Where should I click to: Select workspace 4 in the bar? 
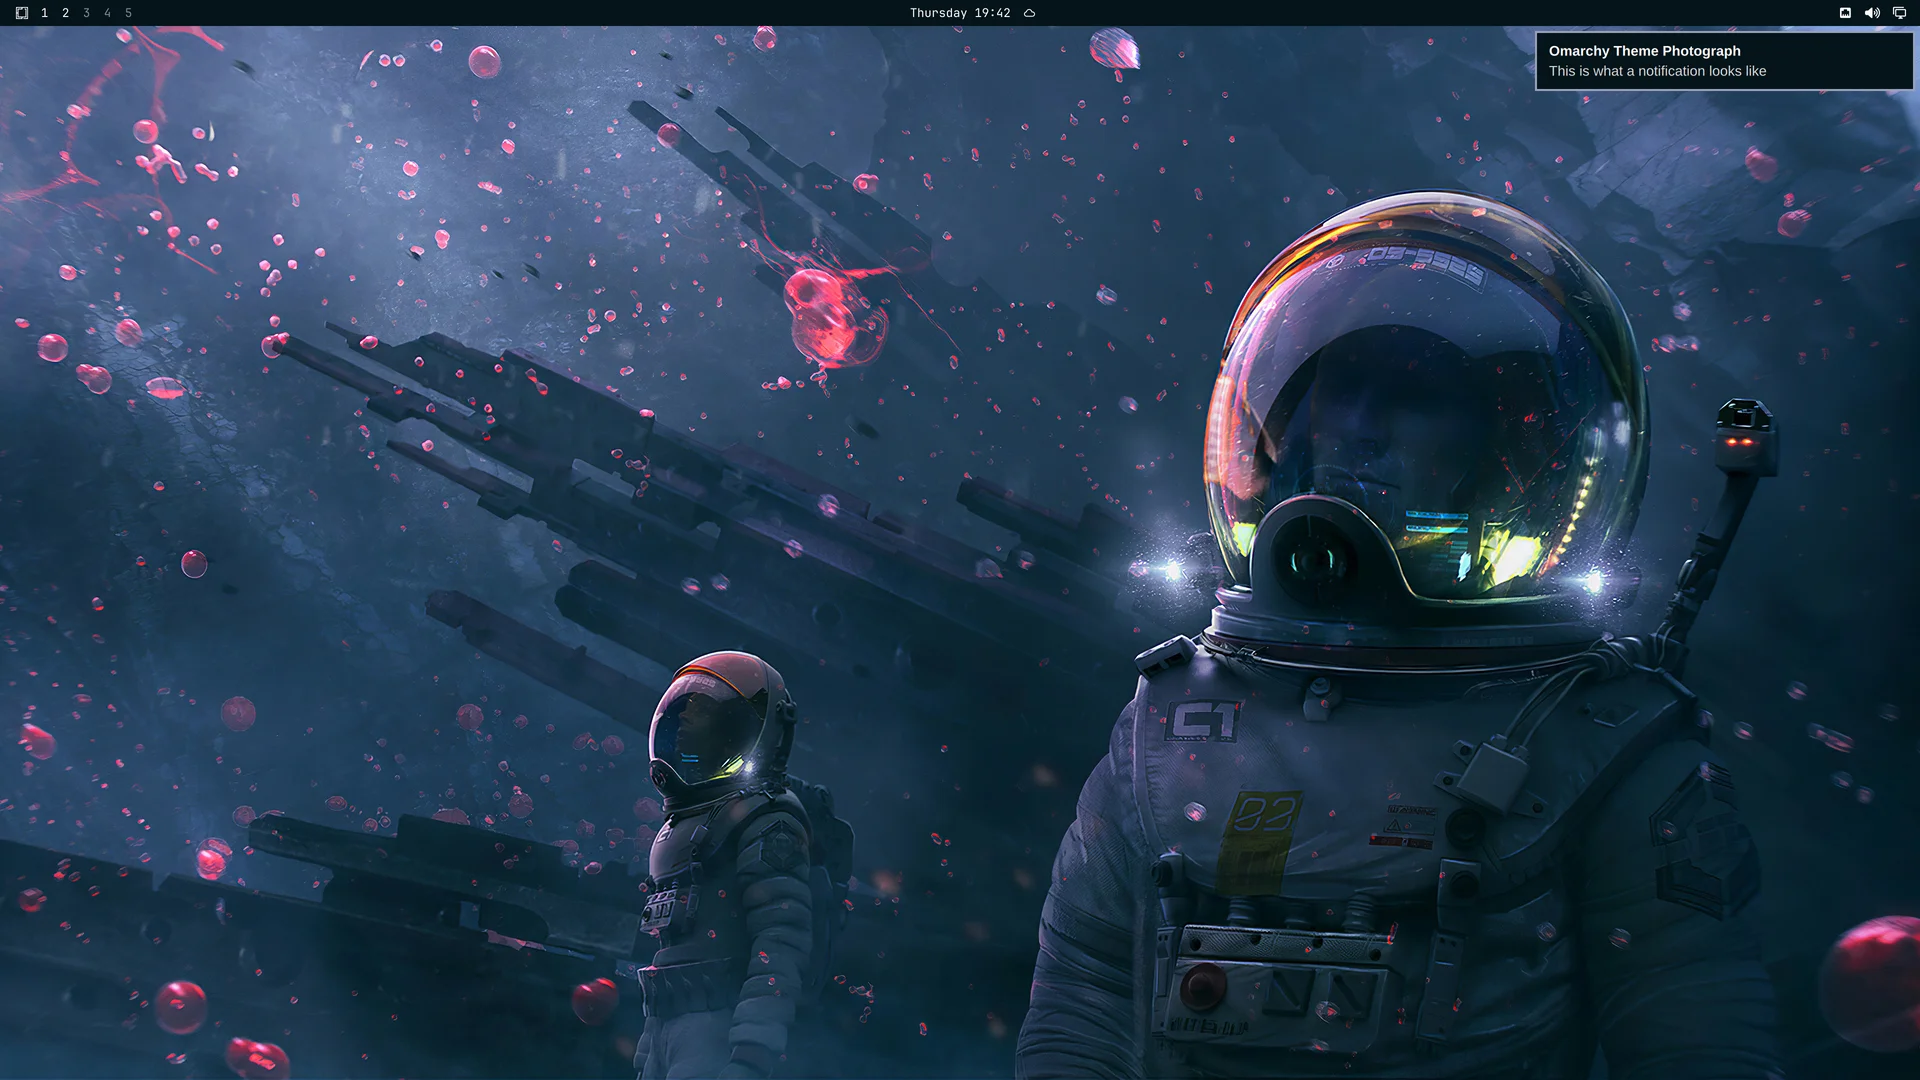107,13
